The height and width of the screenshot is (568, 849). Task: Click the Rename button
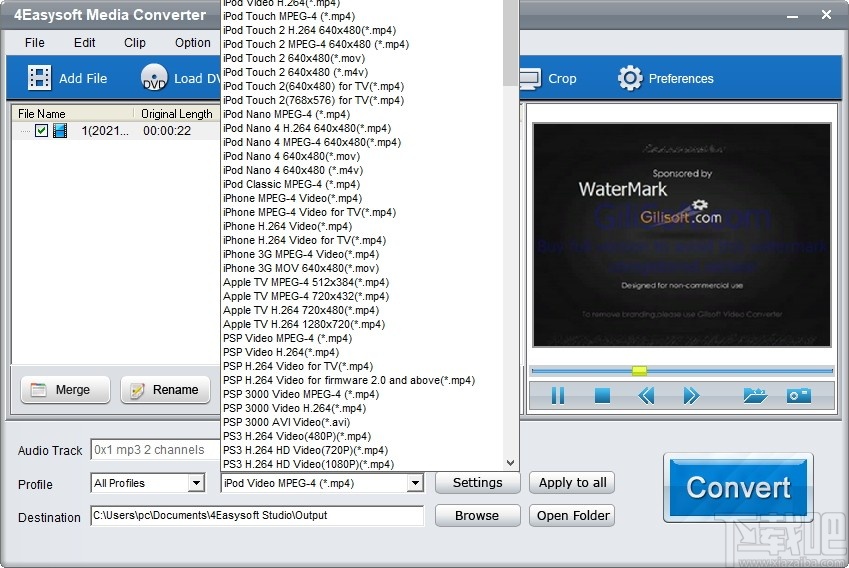[165, 390]
